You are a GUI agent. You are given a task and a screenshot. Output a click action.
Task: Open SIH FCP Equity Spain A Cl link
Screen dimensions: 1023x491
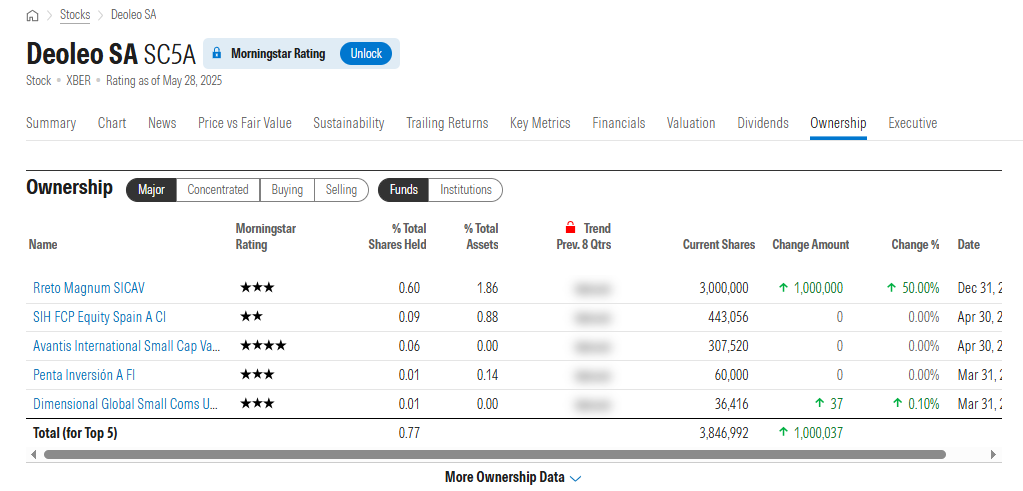coord(99,317)
